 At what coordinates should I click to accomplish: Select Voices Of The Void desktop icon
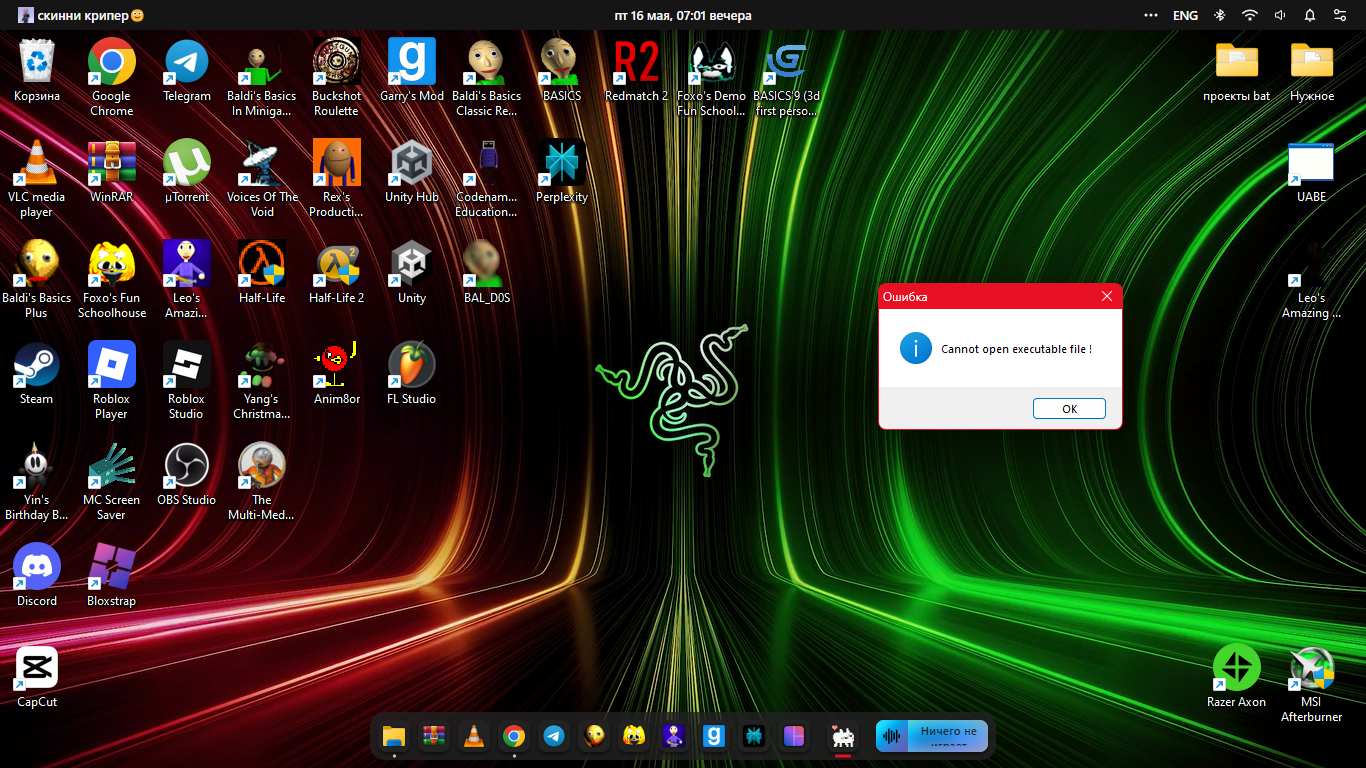262,178
